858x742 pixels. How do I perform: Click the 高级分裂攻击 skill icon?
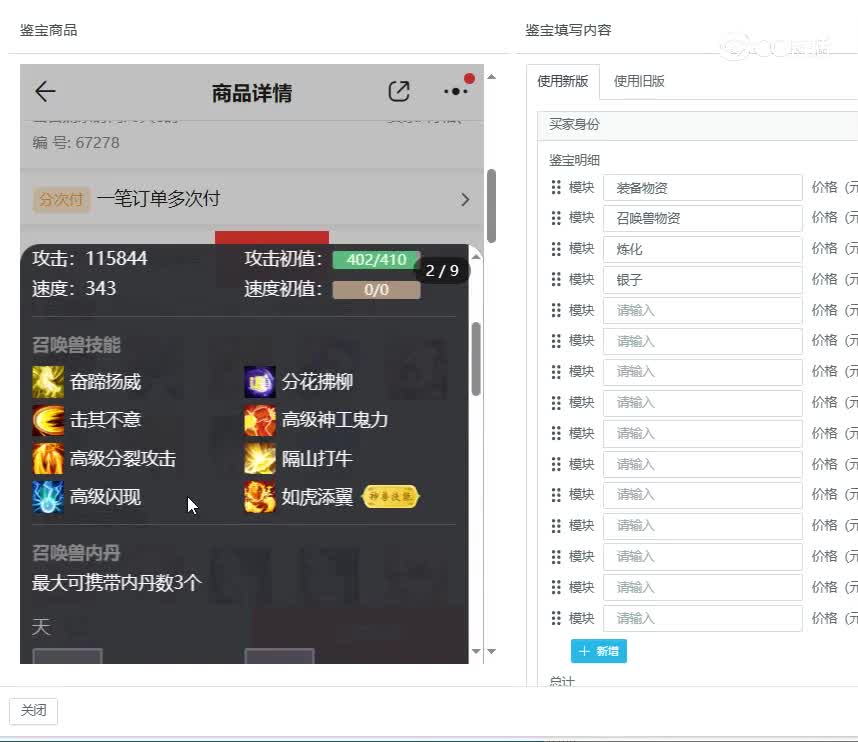click(48, 458)
